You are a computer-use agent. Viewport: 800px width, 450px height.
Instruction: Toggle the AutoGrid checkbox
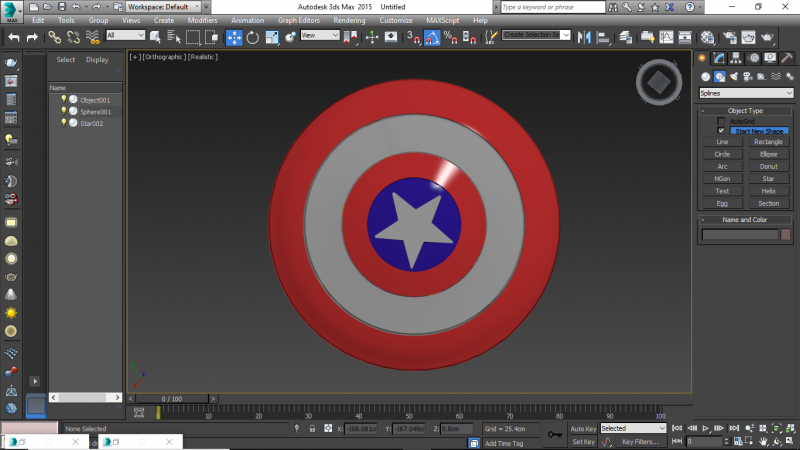pos(721,121)
